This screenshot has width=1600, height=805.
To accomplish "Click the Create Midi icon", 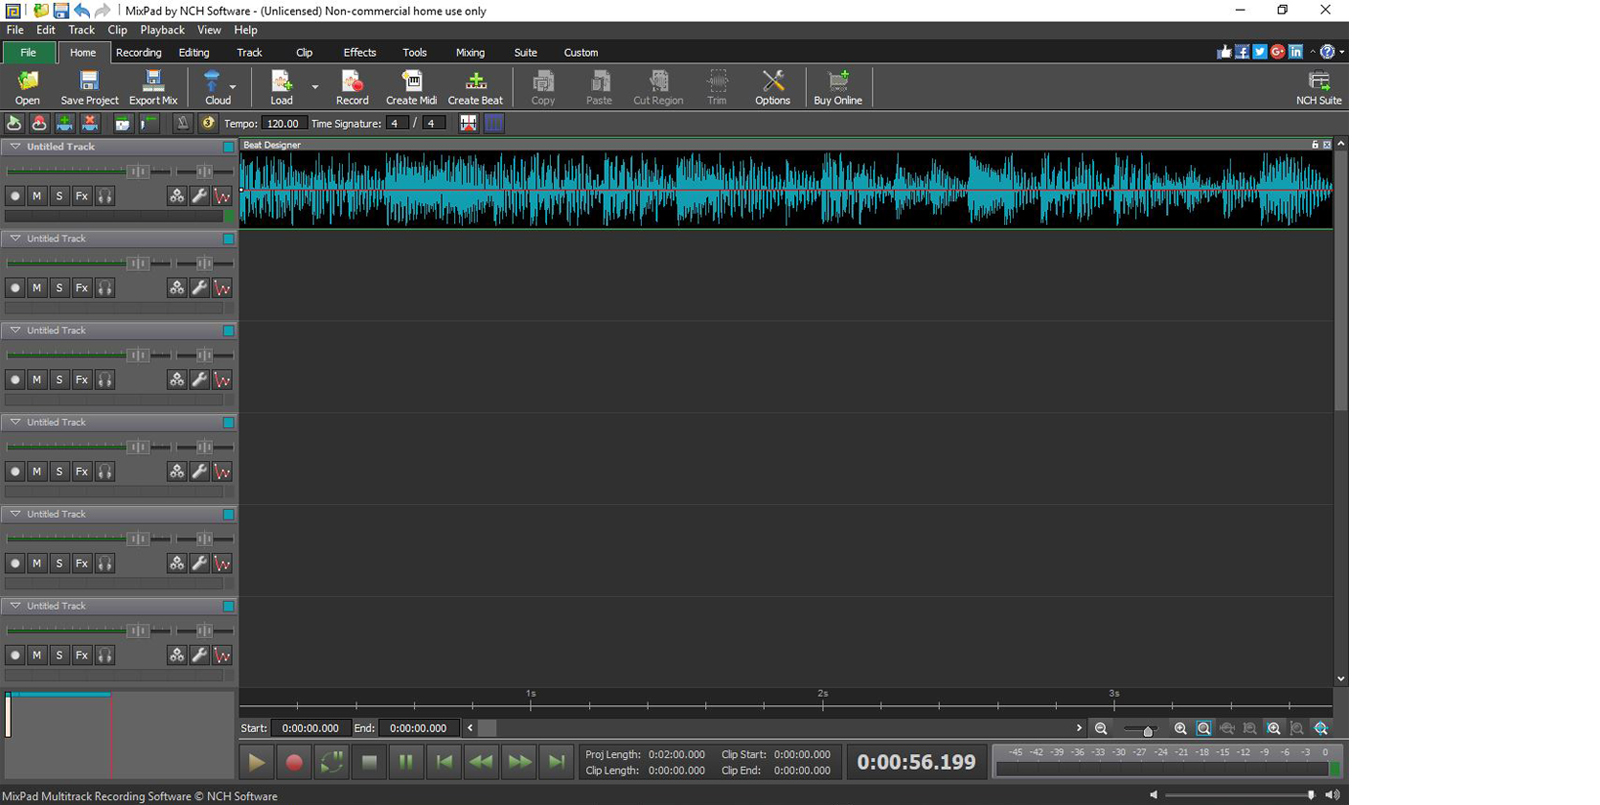I will click(411, 87).
